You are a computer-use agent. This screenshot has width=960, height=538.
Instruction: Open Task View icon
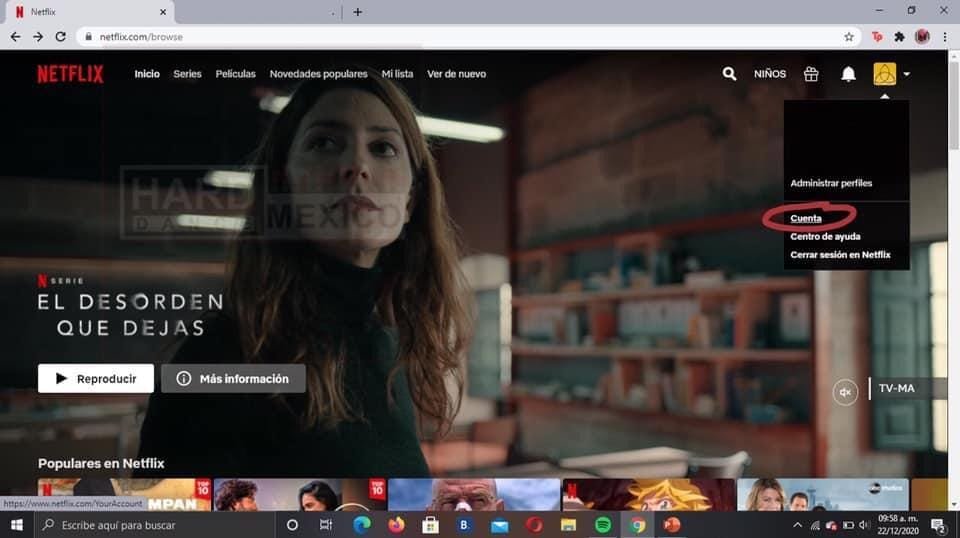326,525
